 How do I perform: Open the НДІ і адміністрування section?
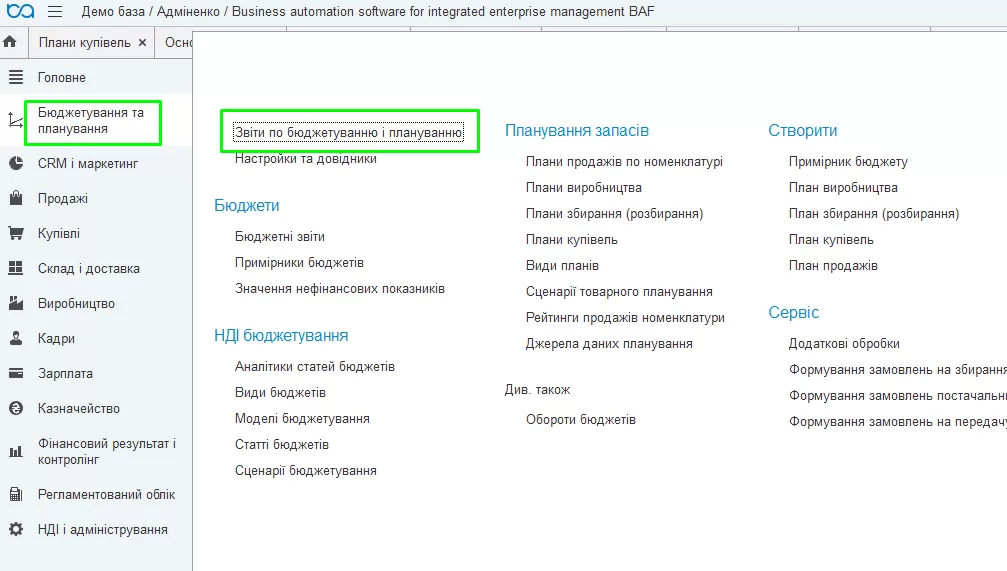tap(103, 530)
